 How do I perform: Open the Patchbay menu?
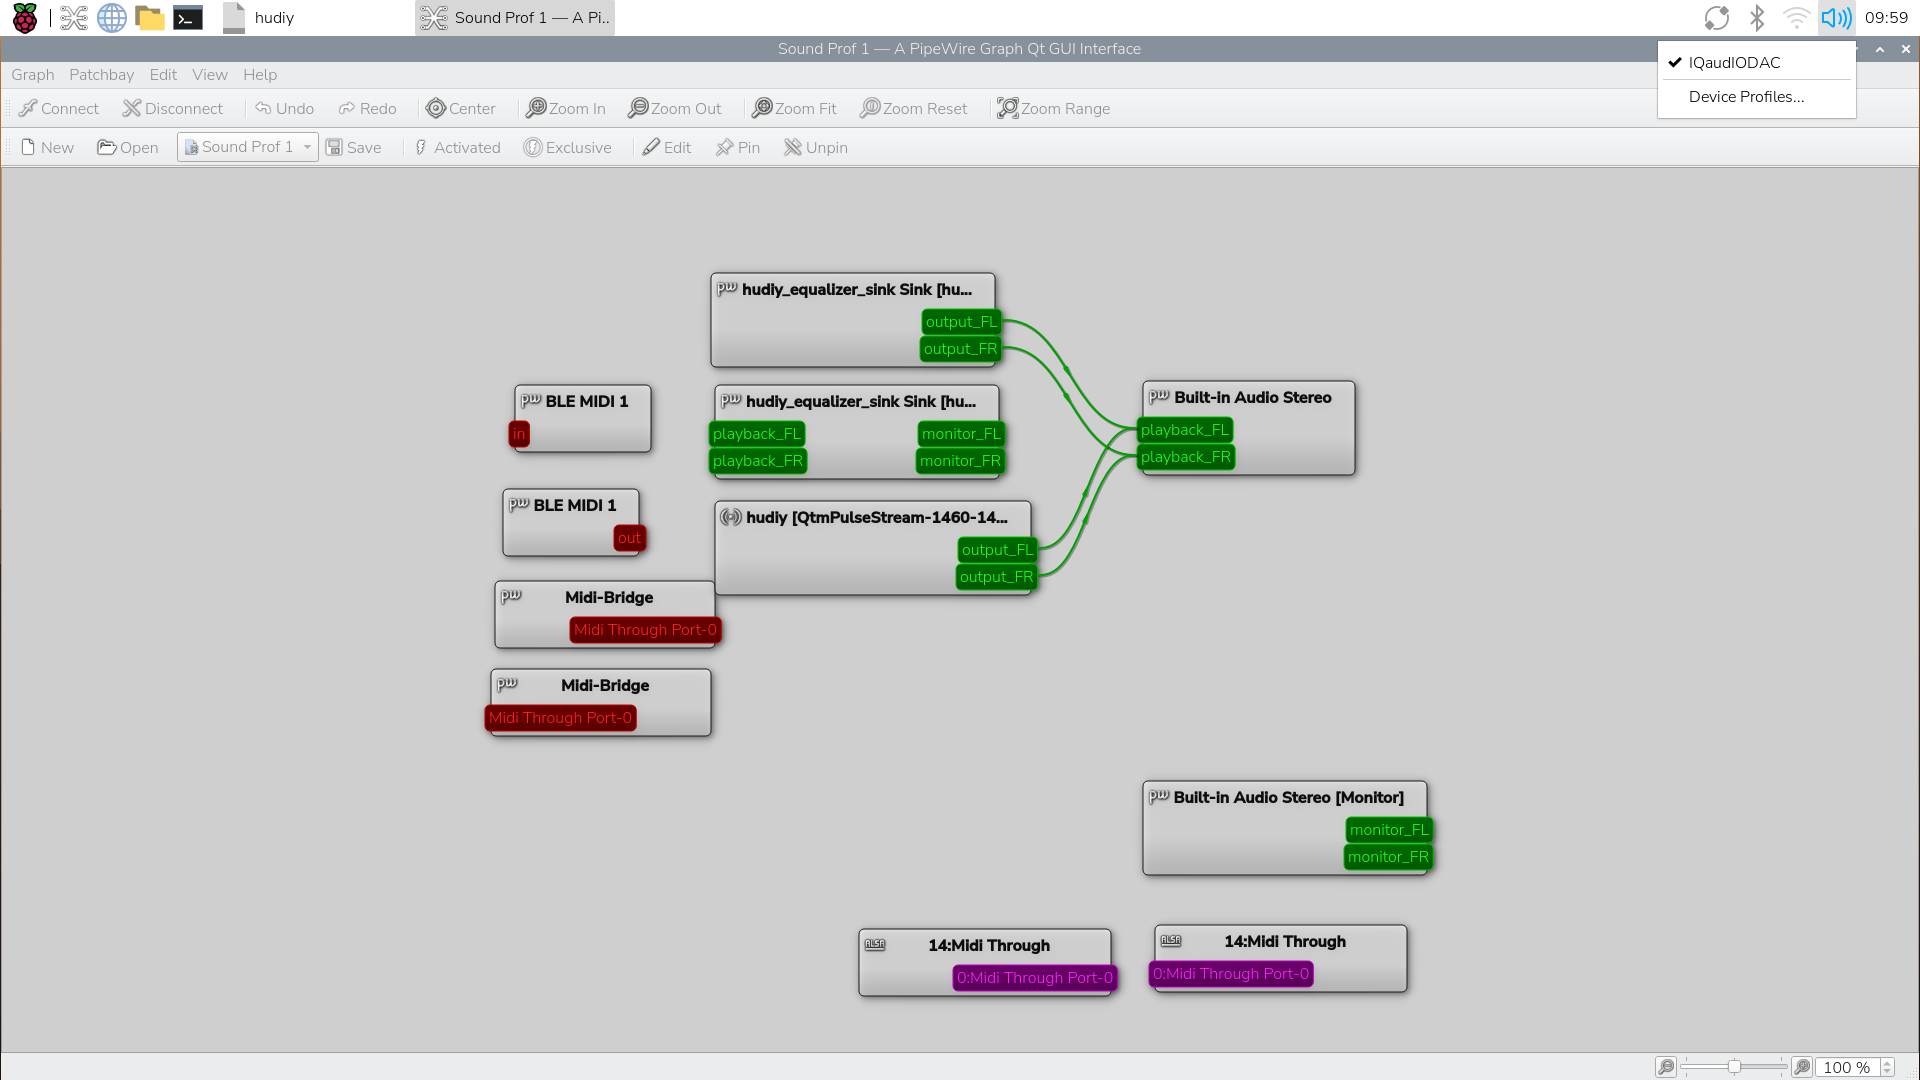(101, 75)
